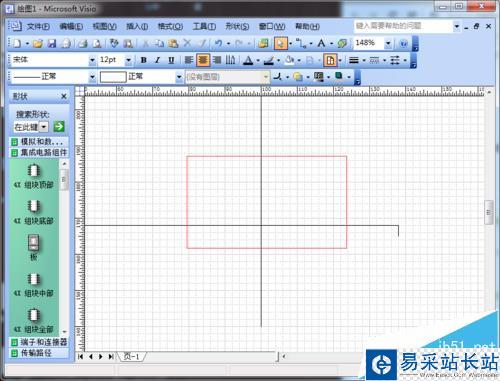Switch to the 页-1 page tab

click(x=132, y=357)
